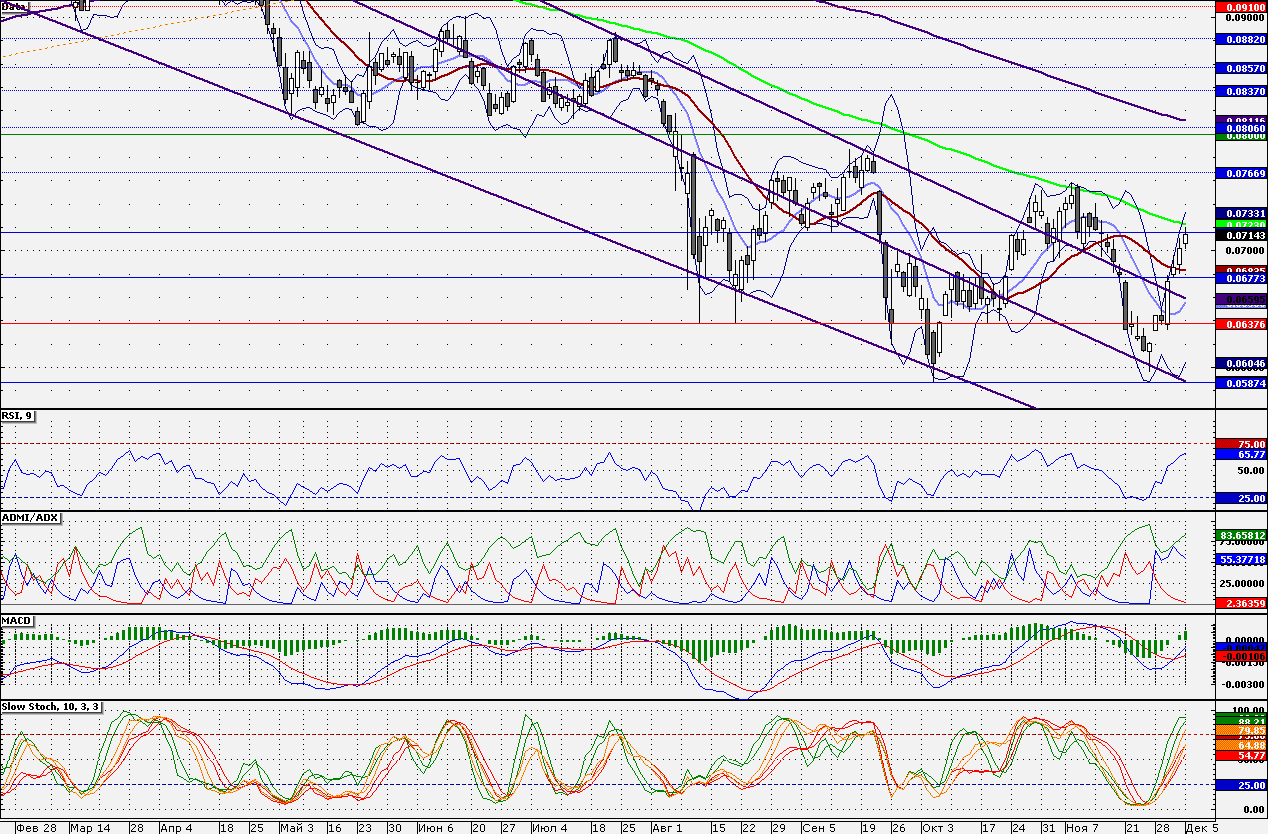Select the 0.07143 current price label
Screen dimensions: 1268x834
[1240, 235]
